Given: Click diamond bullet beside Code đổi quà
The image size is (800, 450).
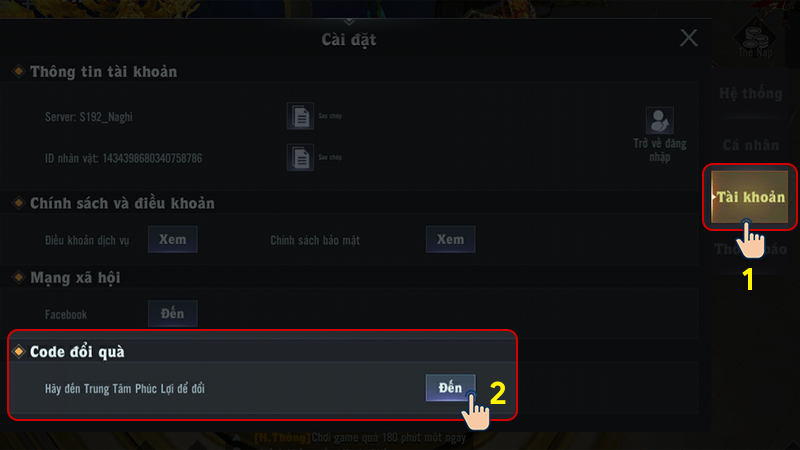Looking at the screenshot, I should [x=19, y=351].
